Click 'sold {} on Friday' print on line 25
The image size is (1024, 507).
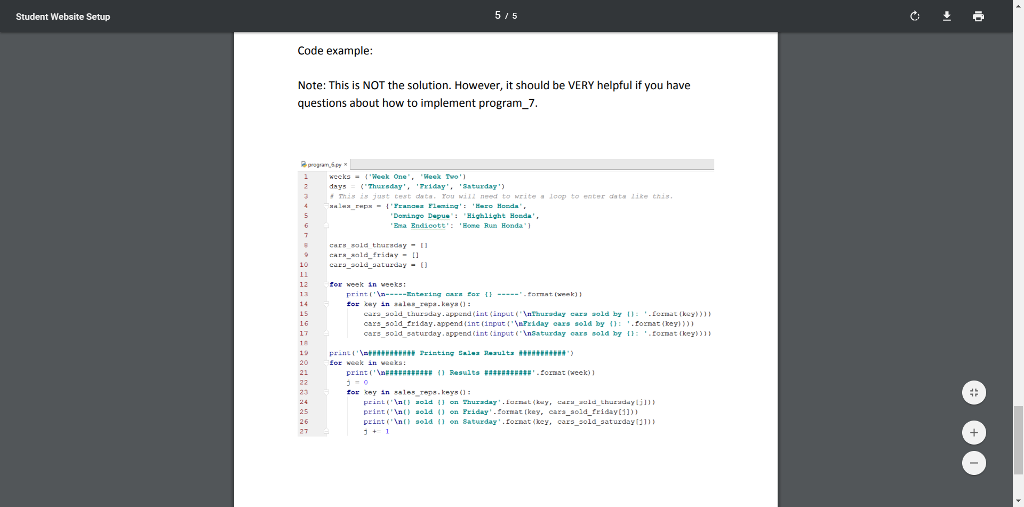pos(501,412)
